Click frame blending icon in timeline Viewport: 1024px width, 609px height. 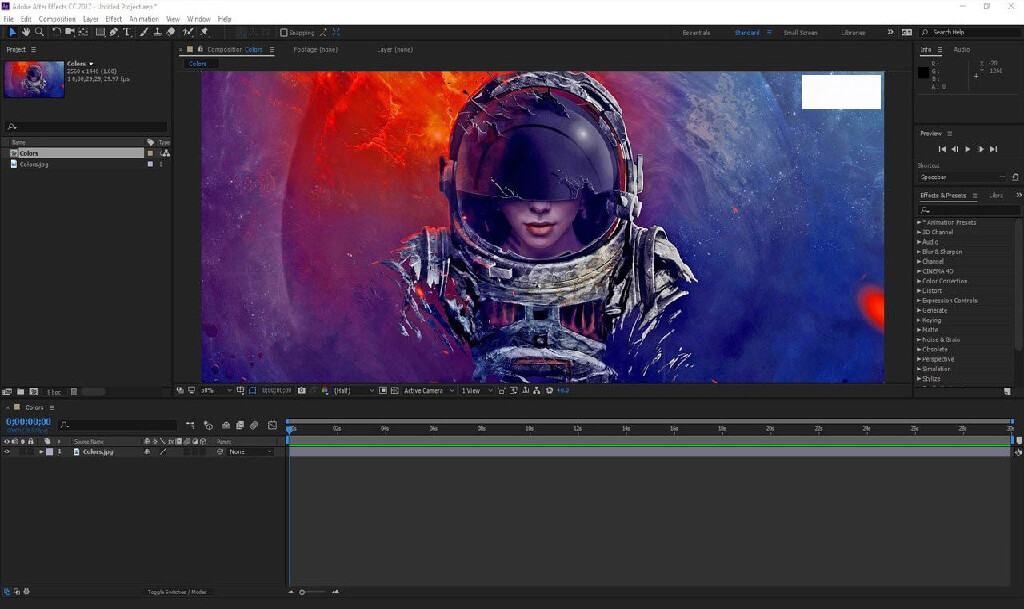click(x=240, y=425)
